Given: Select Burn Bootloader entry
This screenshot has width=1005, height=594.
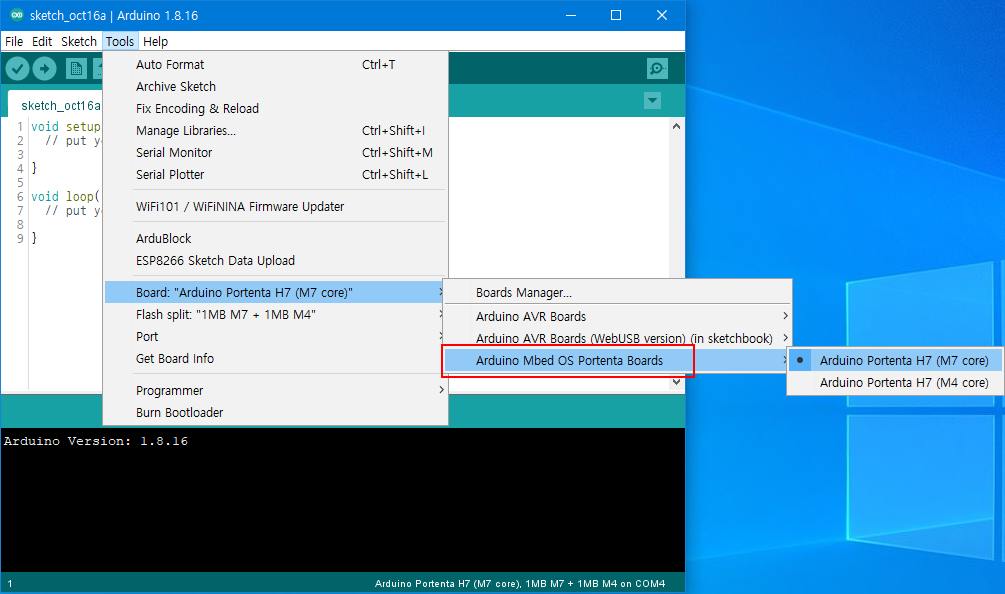Looking at the screenshot, I should pyautogui.click(x=276, y=413).
